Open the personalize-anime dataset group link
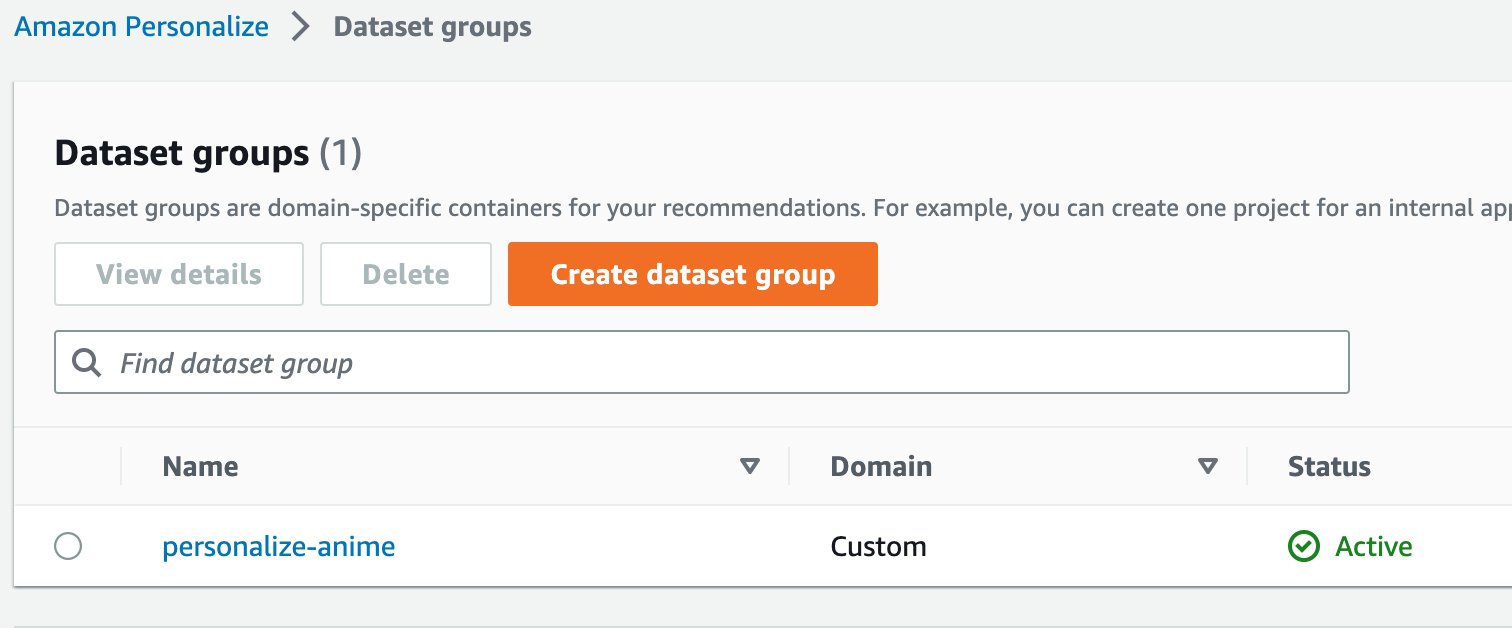 click(279, 546)
